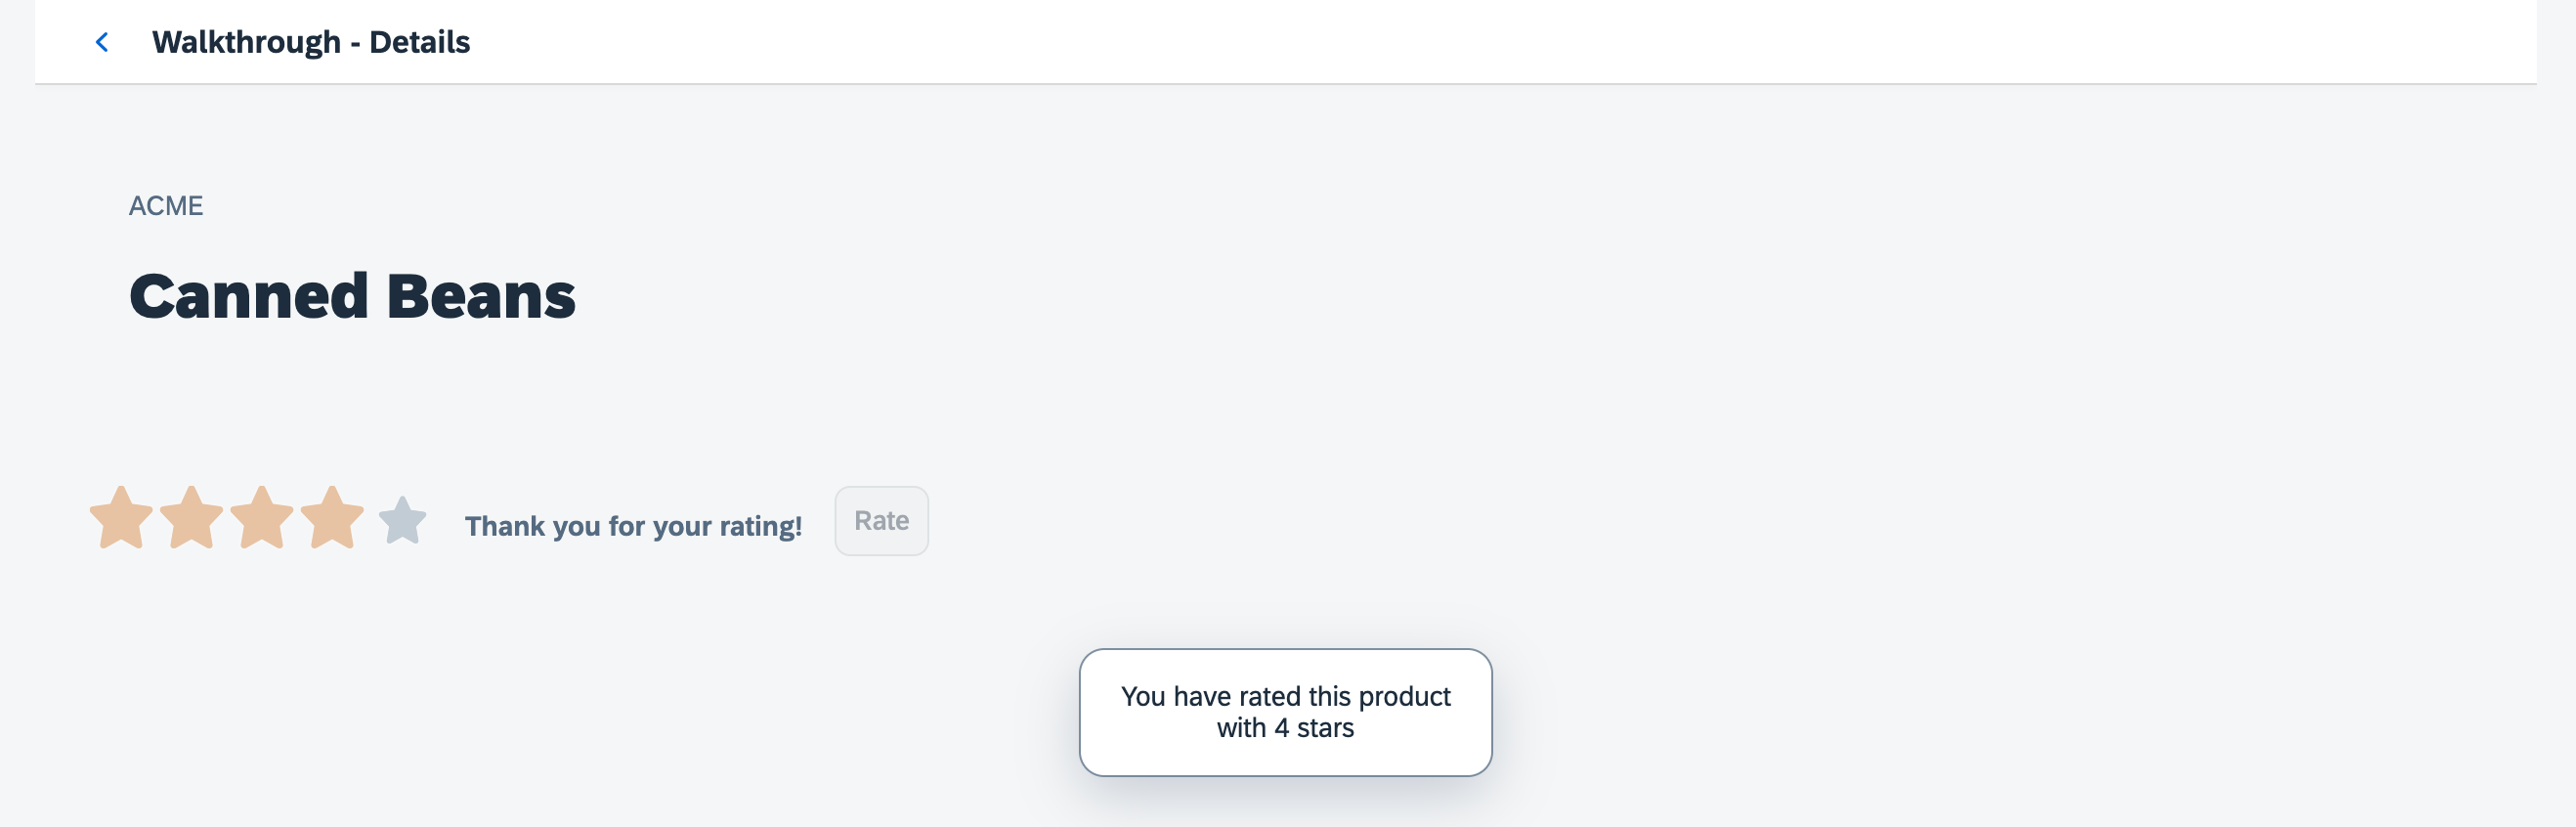Click the ACME supplier label
This screenshot has width=2576, height=827.
tap(166, 206)
